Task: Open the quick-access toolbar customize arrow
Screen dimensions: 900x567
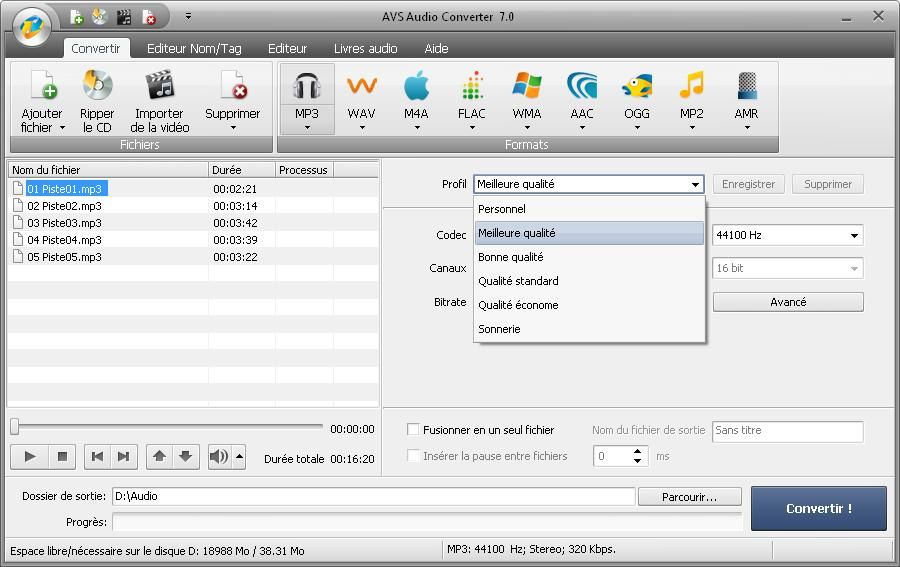Action: [188, 17]
